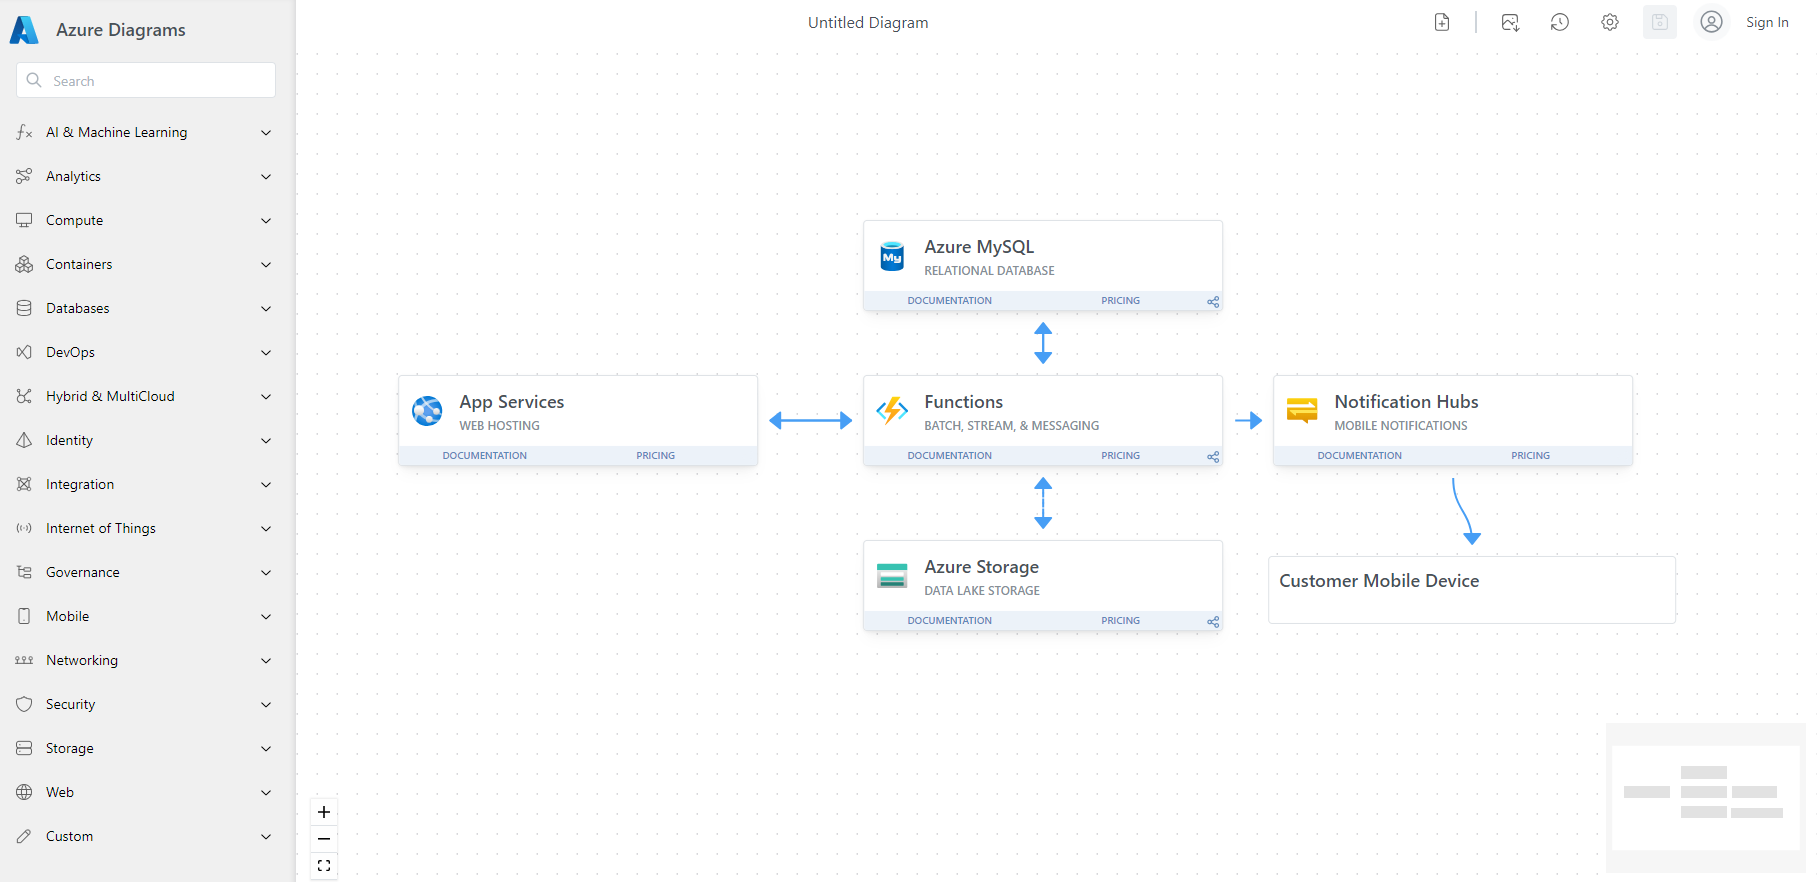Open the settings gear icon
Screen dimensions: 1817x882
pyautogui.click(x=1610, y=22)
